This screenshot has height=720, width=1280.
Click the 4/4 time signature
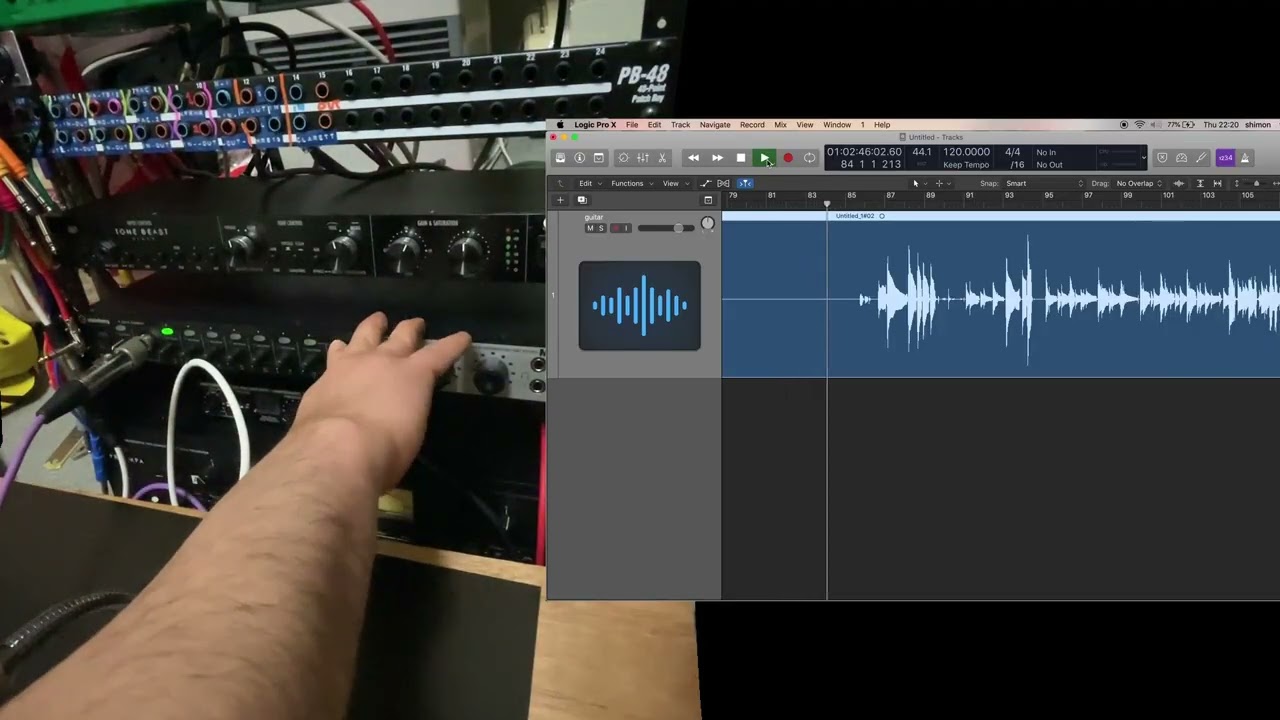click(x=1013, y=152)
